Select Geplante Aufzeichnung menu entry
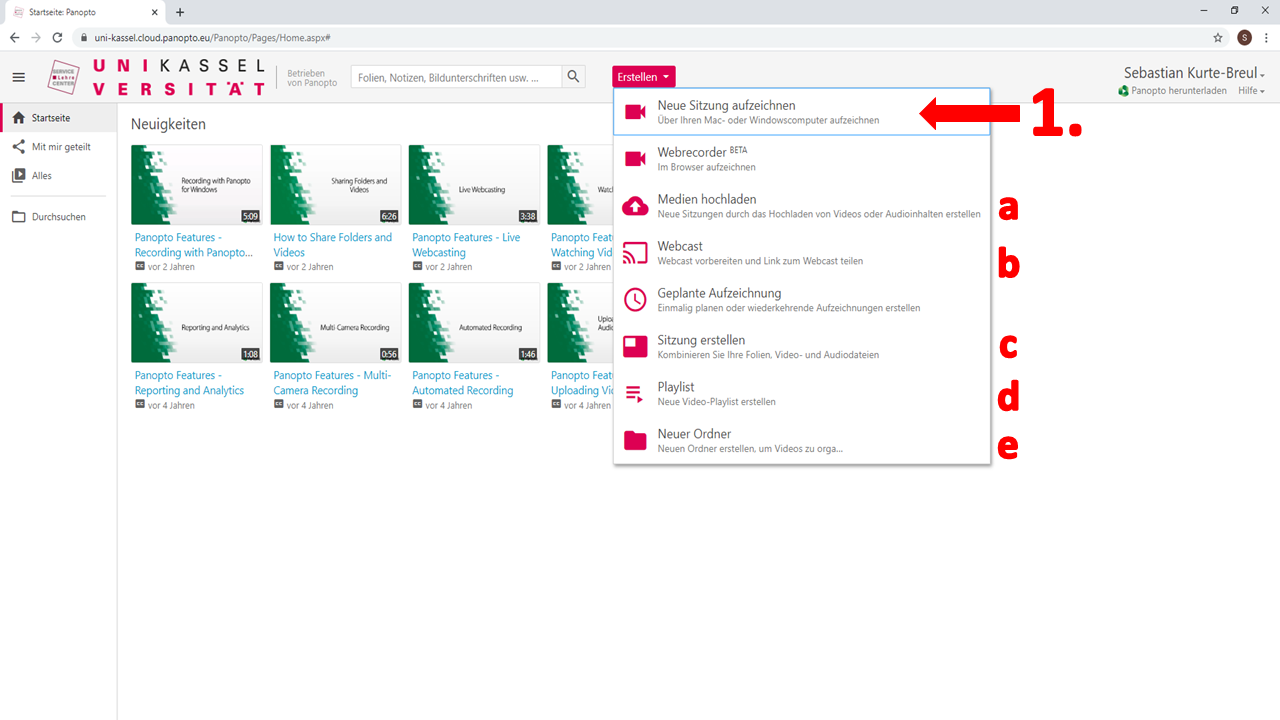This screenshot has height=720, width=1280. (x=802, y=299)
